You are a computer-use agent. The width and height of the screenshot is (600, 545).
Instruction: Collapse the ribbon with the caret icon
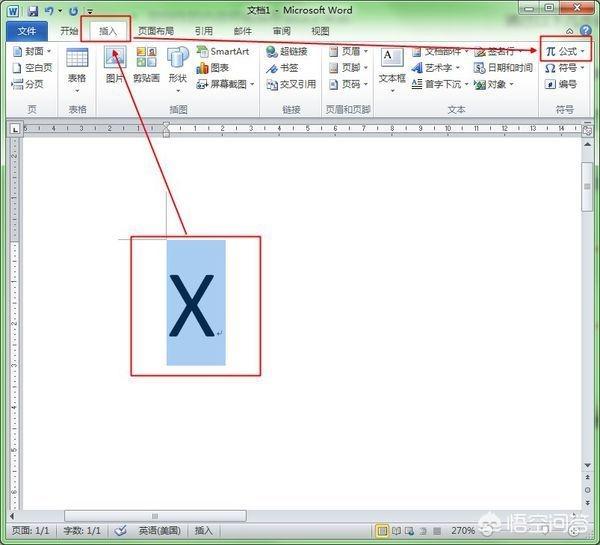pos(570,31)
